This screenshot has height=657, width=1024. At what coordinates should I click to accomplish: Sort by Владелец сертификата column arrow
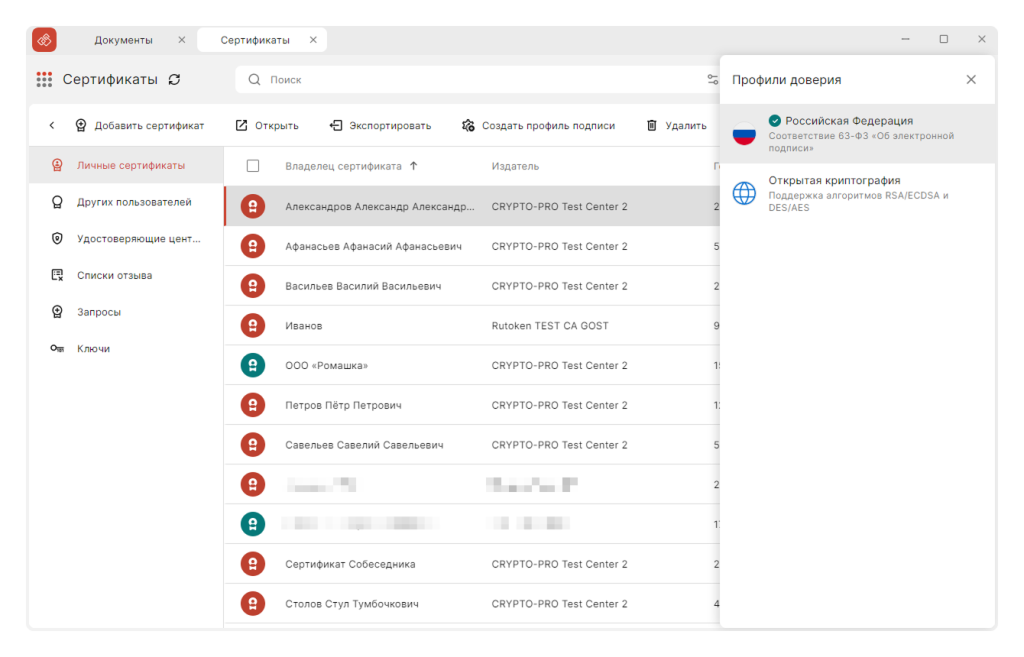[x=413, y=166]
